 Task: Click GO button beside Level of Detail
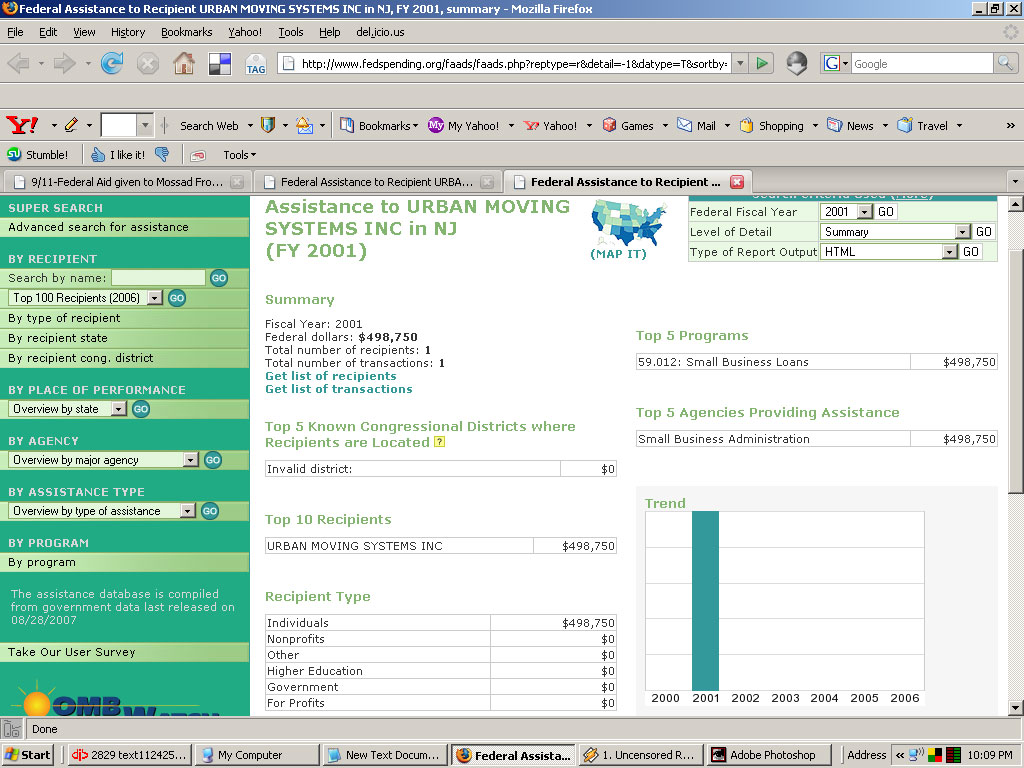click(x=984, y=232)
